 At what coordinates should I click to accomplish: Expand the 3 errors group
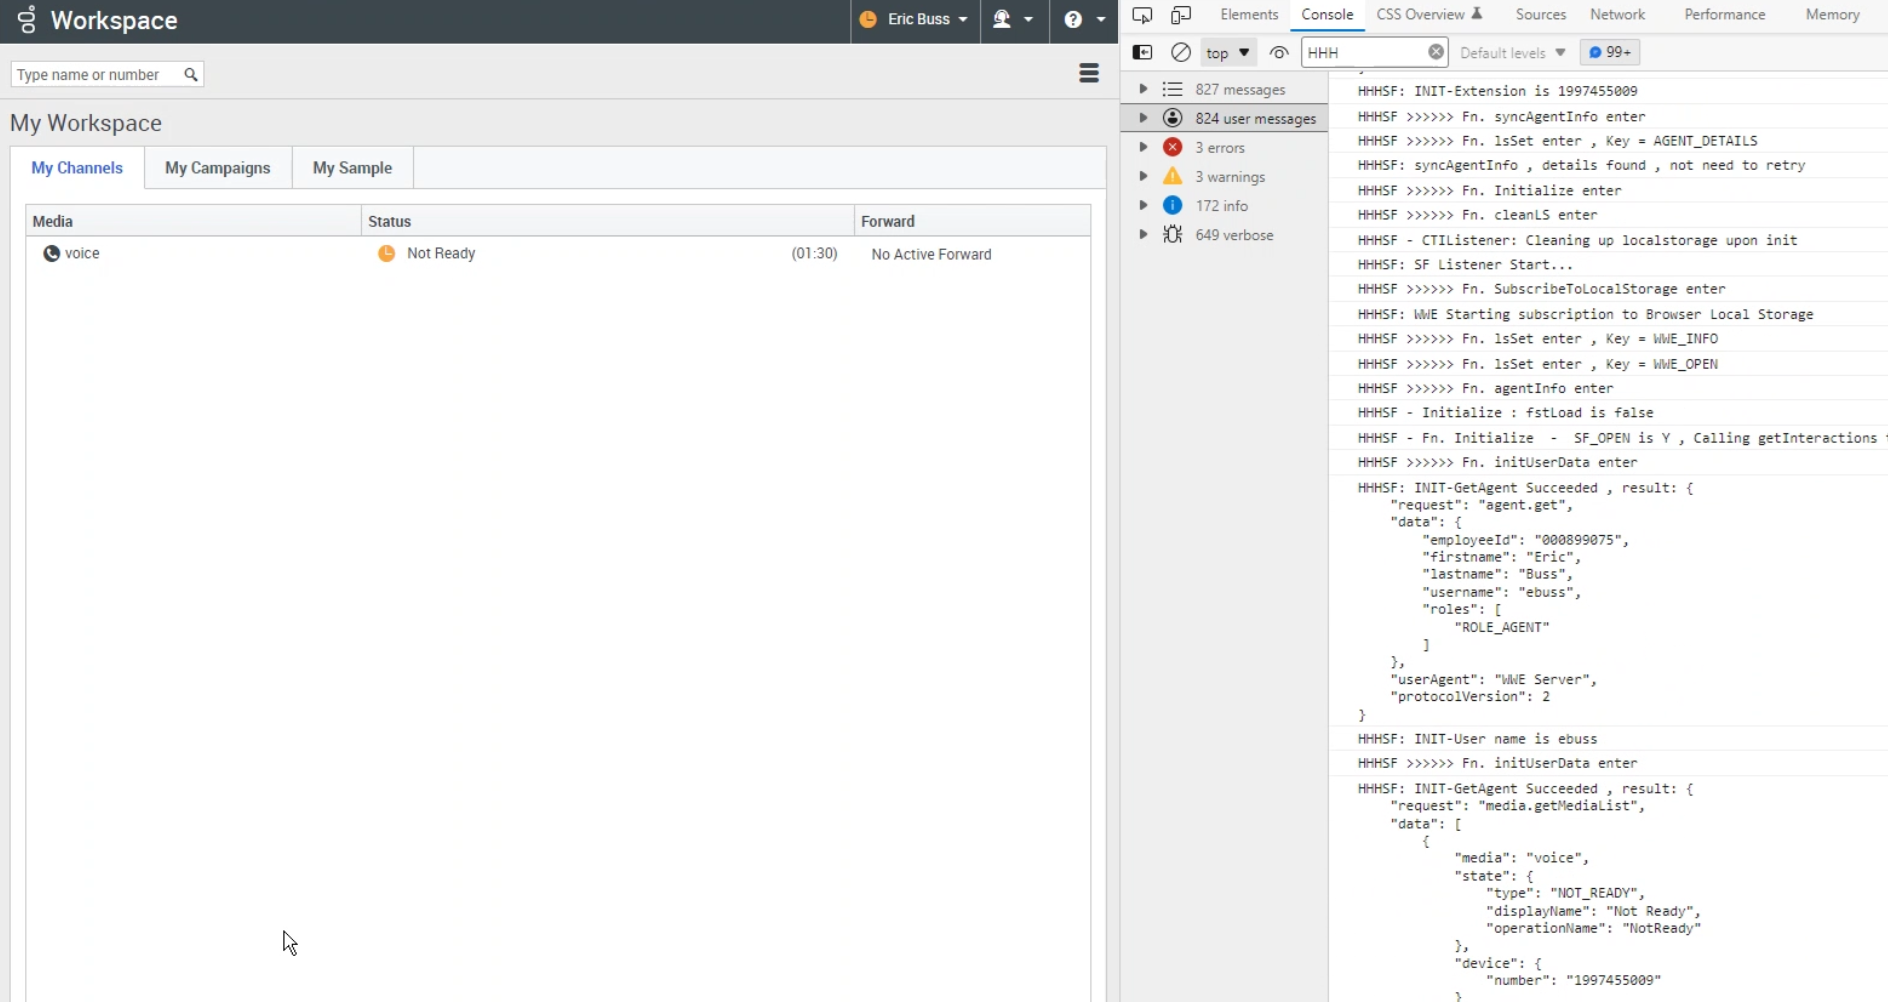click(1143, 147)
